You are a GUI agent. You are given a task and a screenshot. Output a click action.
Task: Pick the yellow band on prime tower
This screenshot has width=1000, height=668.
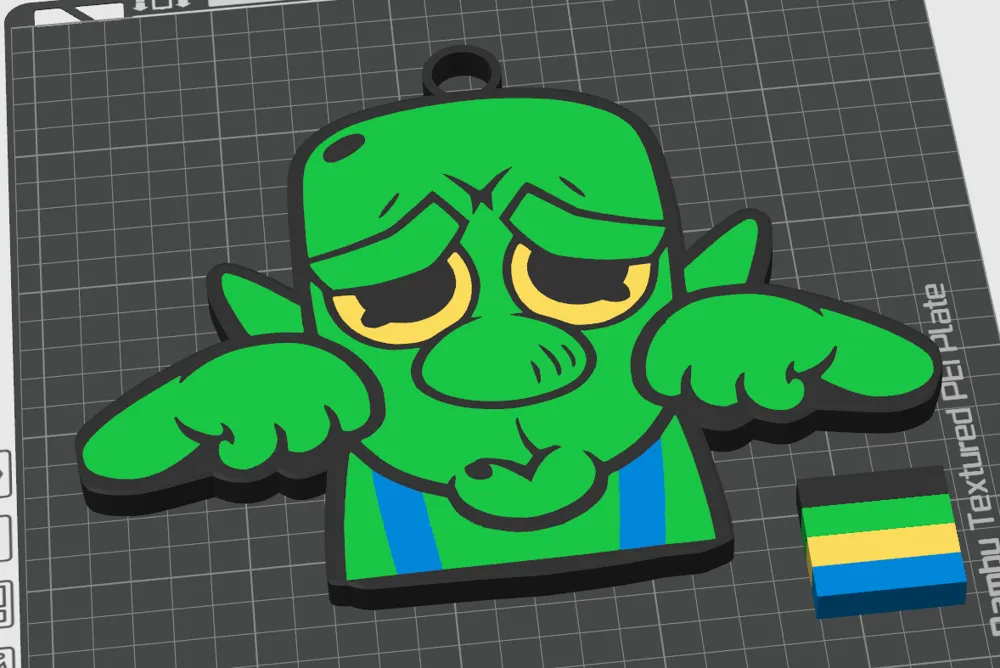880,550
